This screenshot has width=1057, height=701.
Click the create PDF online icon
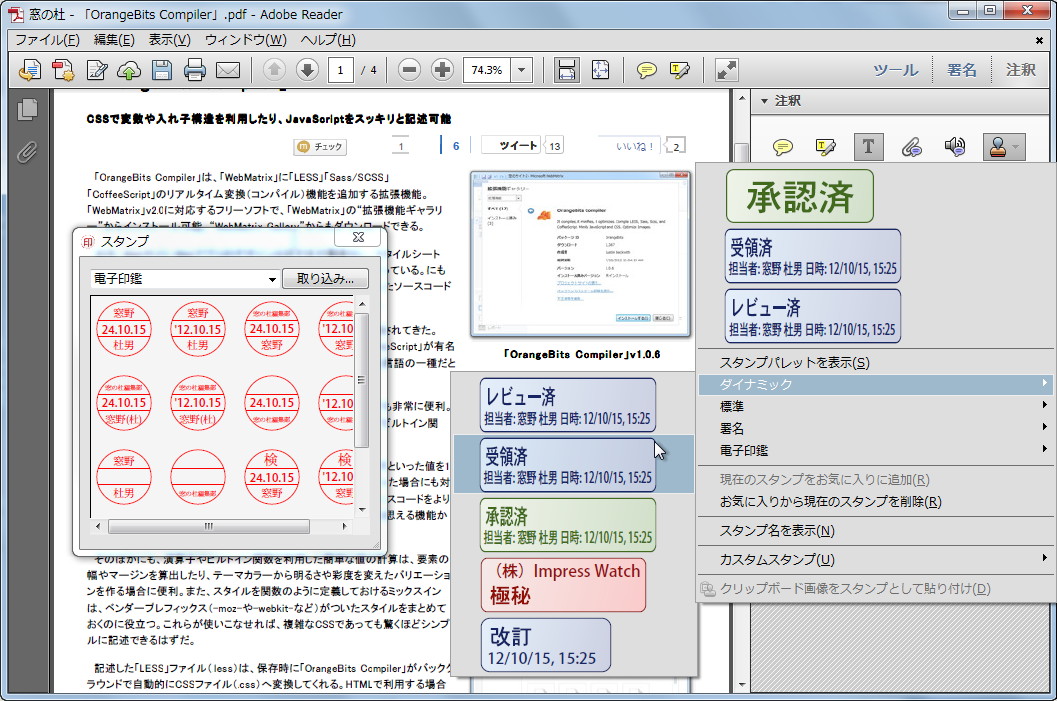click(x=30, y=69)
